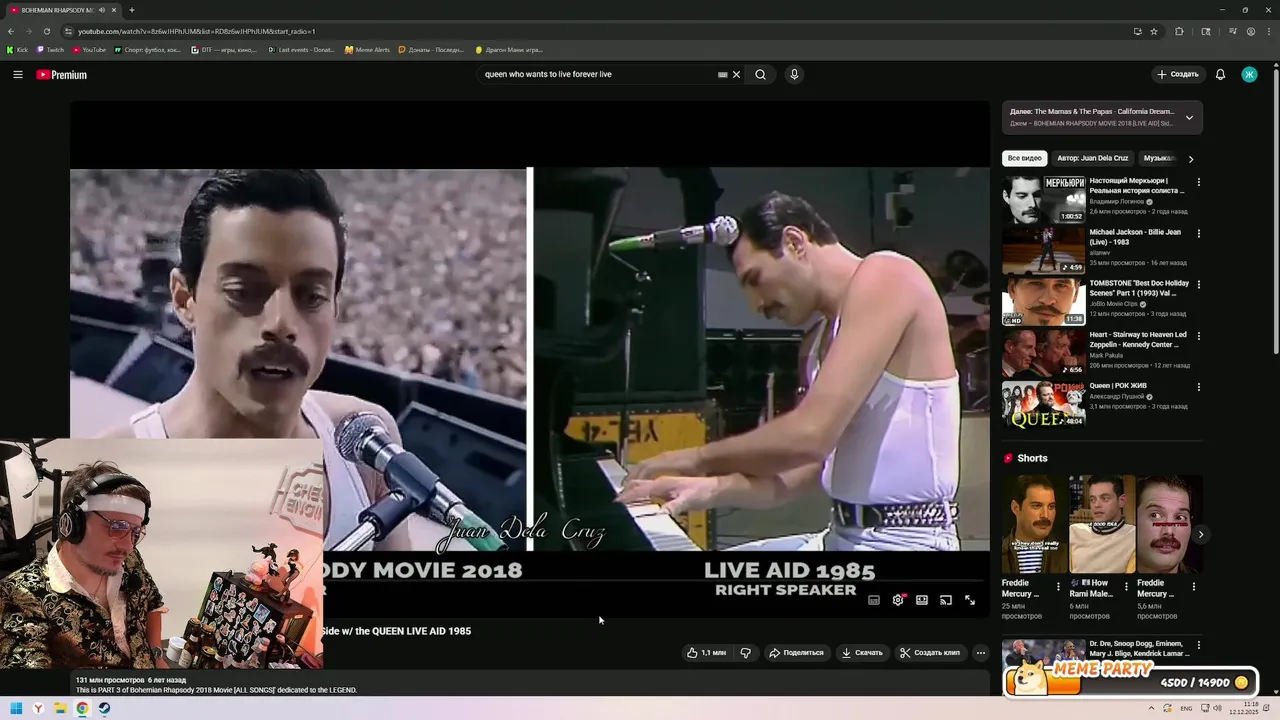Open a new browser tab
Image resolution: width=1280 pixels, height=720 pixels.
tap(131, 10)
